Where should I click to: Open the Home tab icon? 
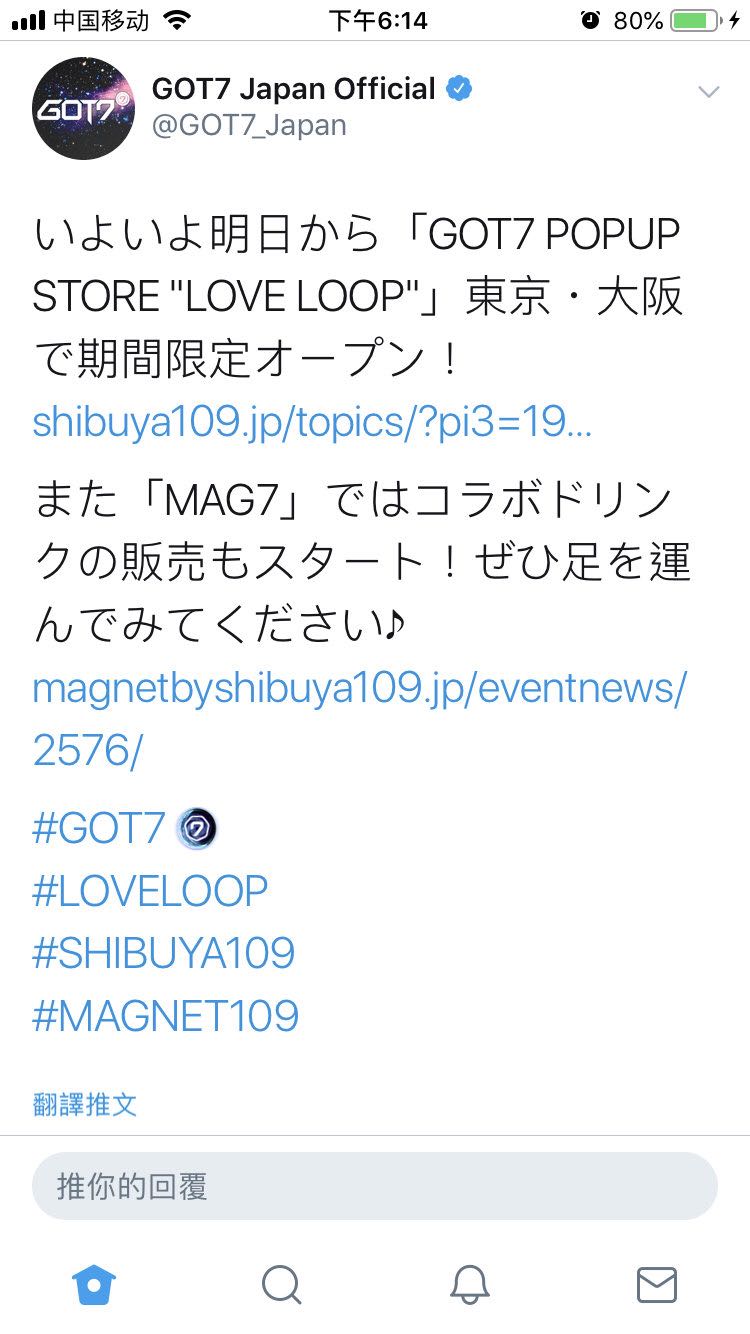coord(95,1284)
